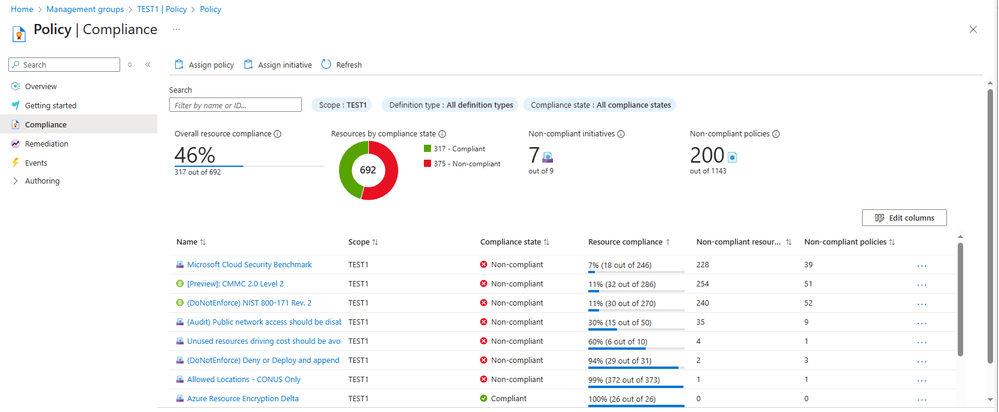The height and width of the screenshot is (412, 999).
Task: Open the Compliance state filter pill
Action: pos(599,105)
